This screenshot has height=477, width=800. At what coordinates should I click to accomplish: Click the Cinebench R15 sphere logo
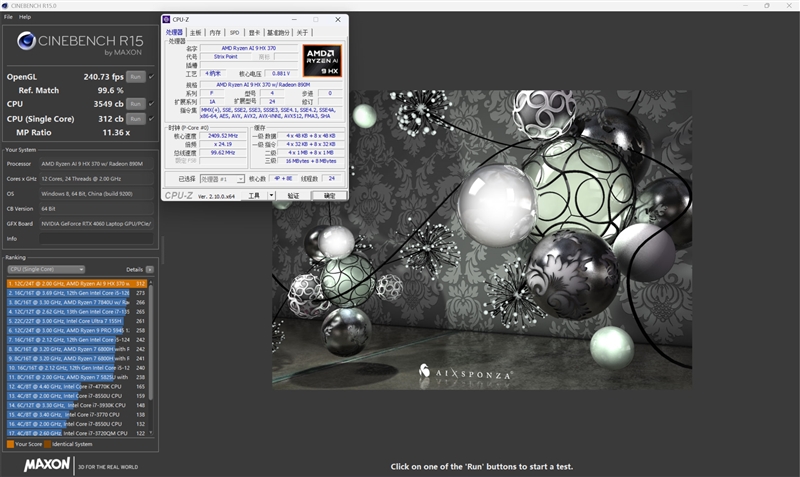point(27,41)
